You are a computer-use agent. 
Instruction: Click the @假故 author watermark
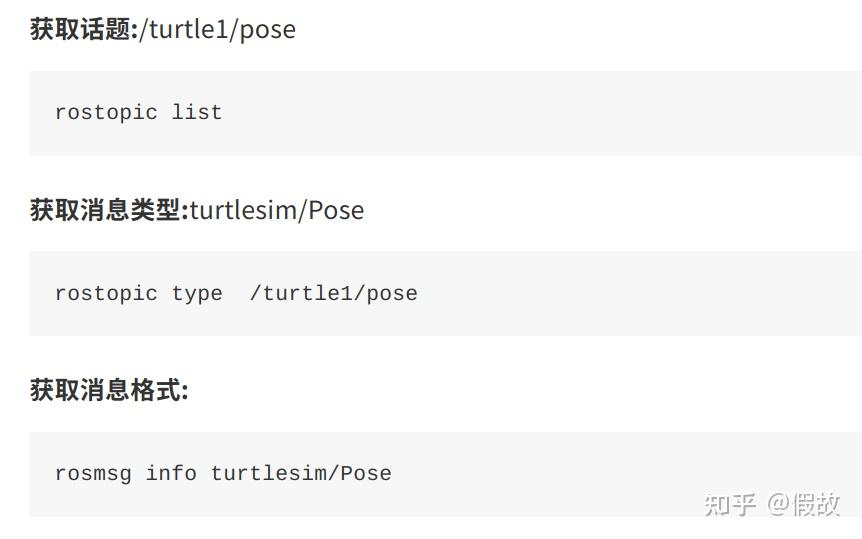(x=803, y=504)
